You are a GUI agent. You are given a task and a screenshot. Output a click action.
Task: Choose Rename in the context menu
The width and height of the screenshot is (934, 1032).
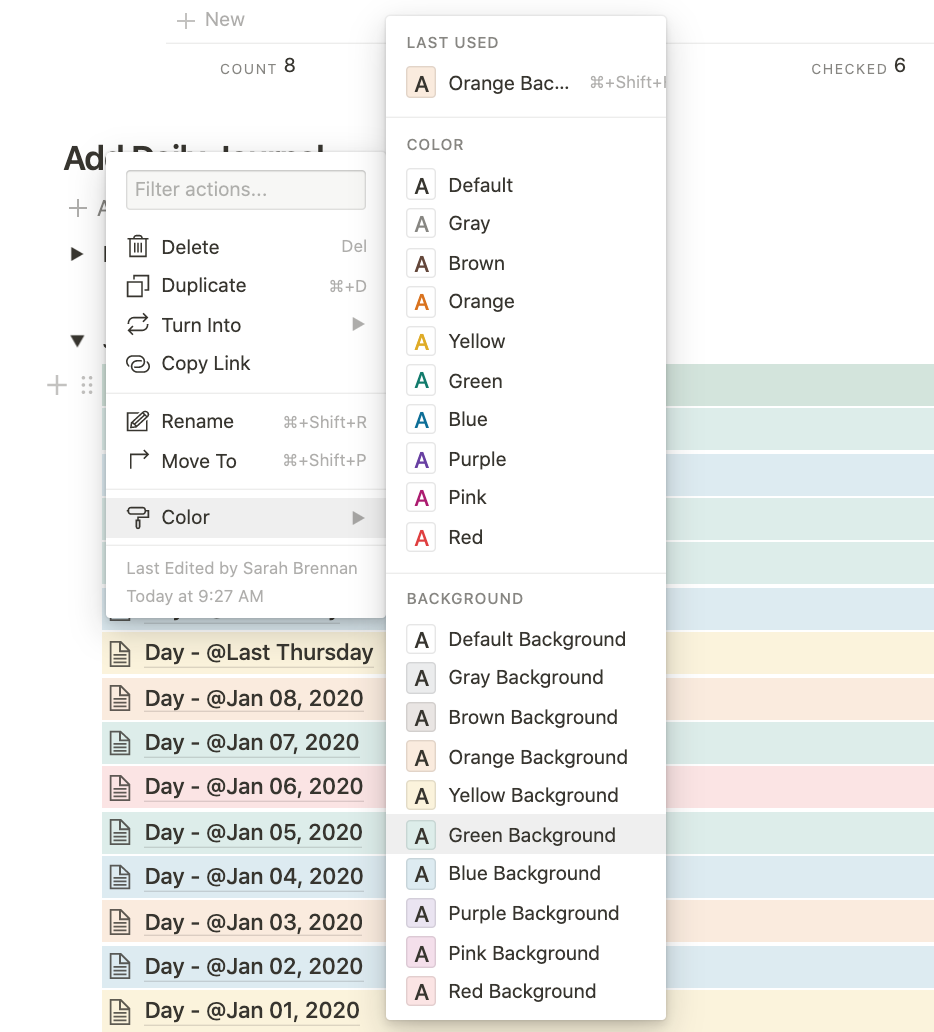pyautogui.click(x=246, y=421)
